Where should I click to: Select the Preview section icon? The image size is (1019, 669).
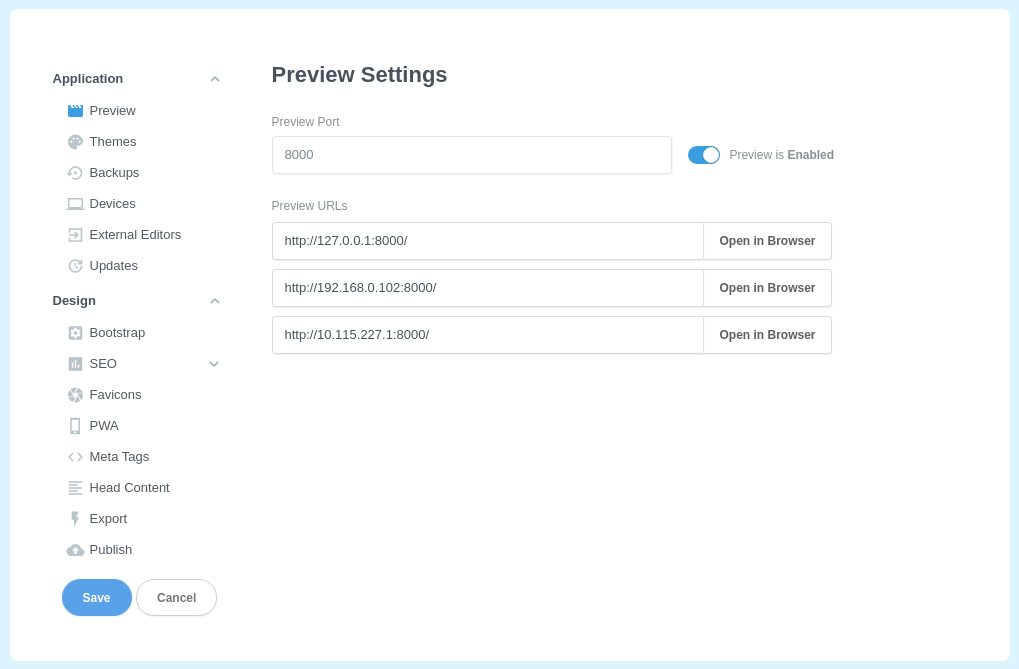[75, 110]
